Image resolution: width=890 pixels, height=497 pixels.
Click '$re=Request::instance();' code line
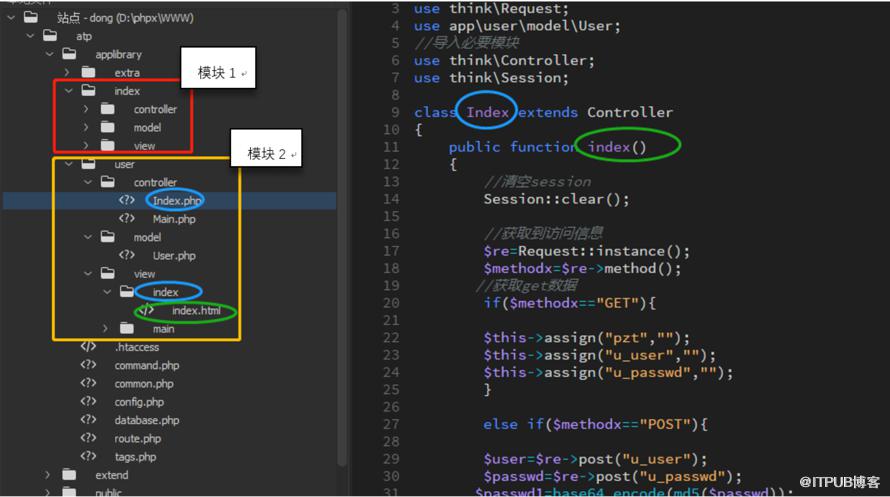[x=586, y=251]
